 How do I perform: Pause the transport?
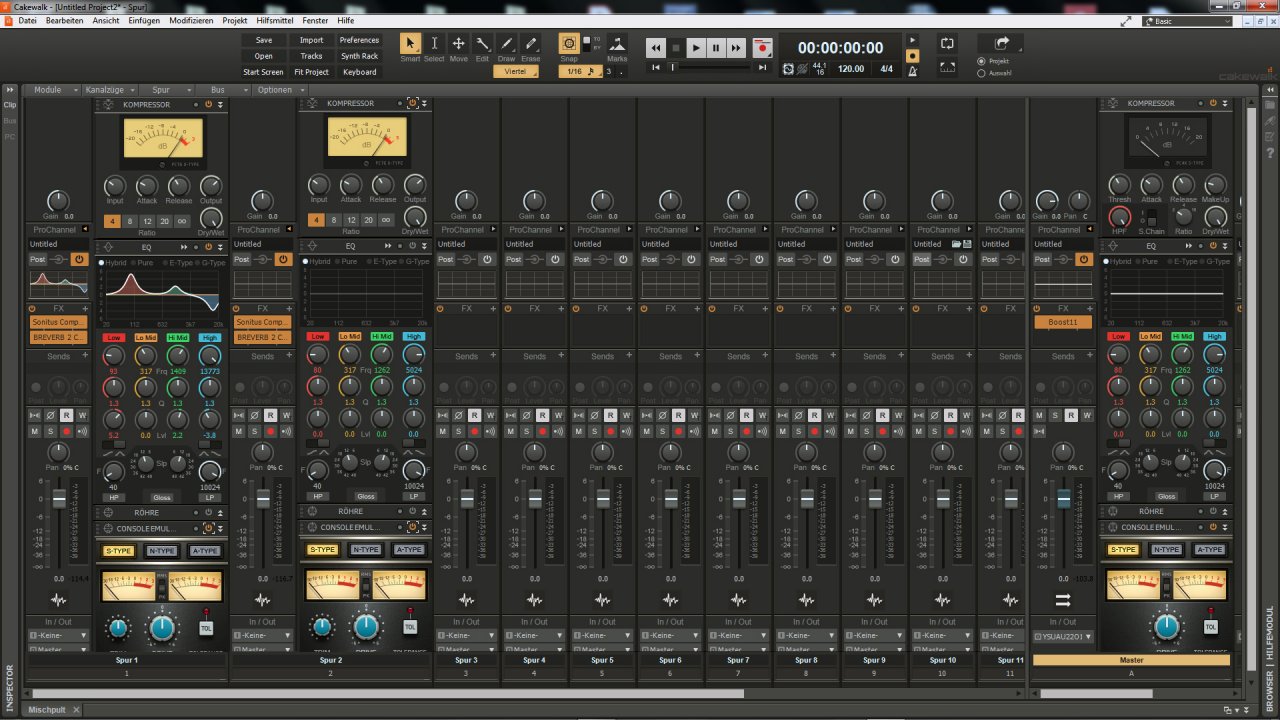[x=717, y=47]
